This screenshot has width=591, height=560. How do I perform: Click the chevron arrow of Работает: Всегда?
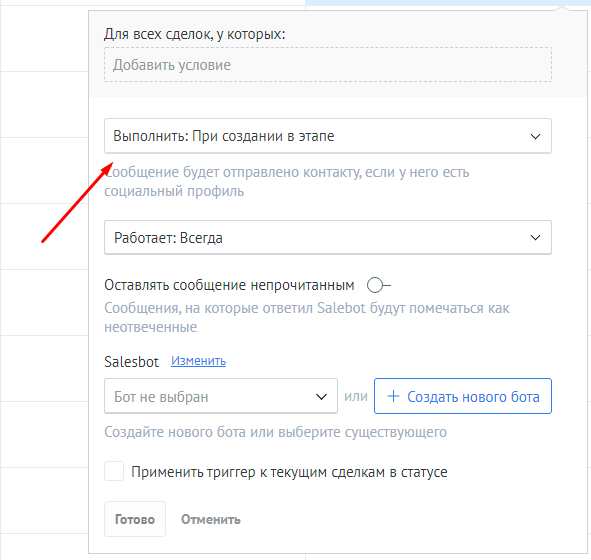pos(535,237)
